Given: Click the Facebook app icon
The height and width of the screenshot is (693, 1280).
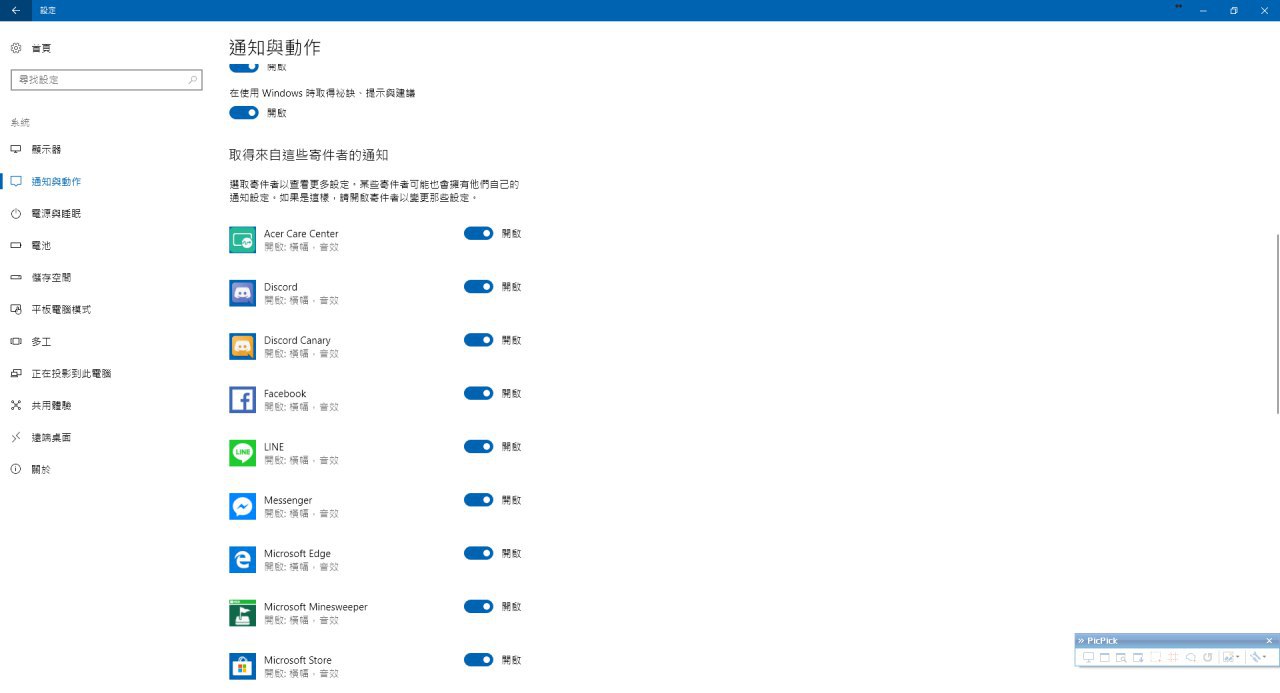Looking at the screenshot, I should 242,399.
